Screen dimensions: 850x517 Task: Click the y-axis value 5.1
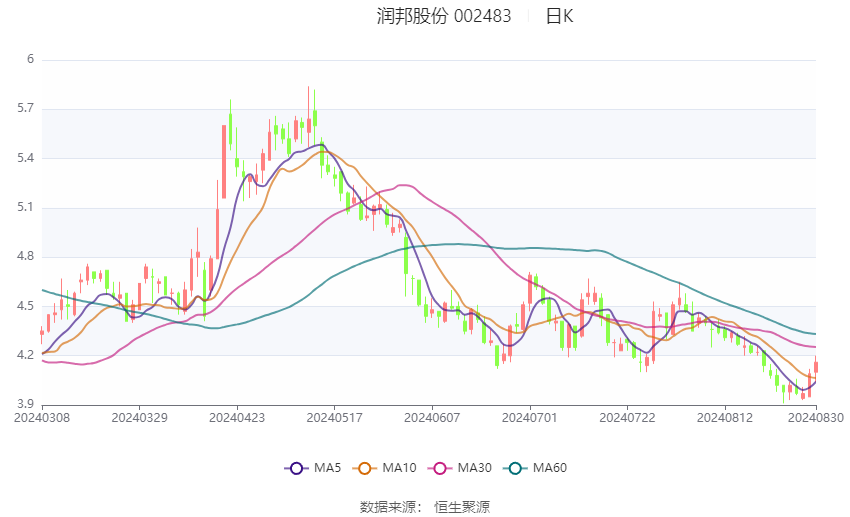tap(25, 207)
